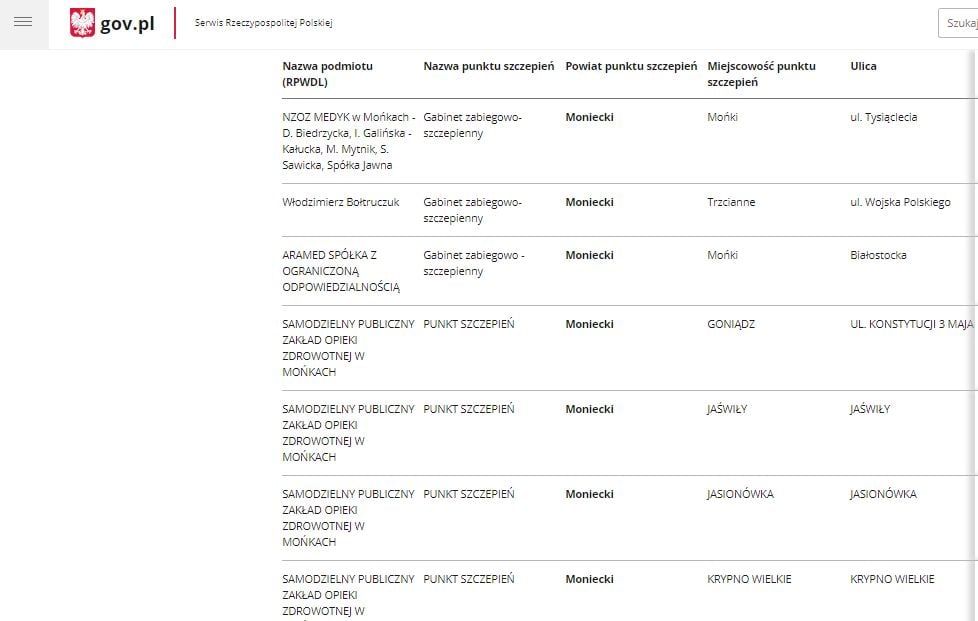Click the JASIONÓWKA locality cell
This screenshot has height=621, width=978.
[x=740, y=494]
